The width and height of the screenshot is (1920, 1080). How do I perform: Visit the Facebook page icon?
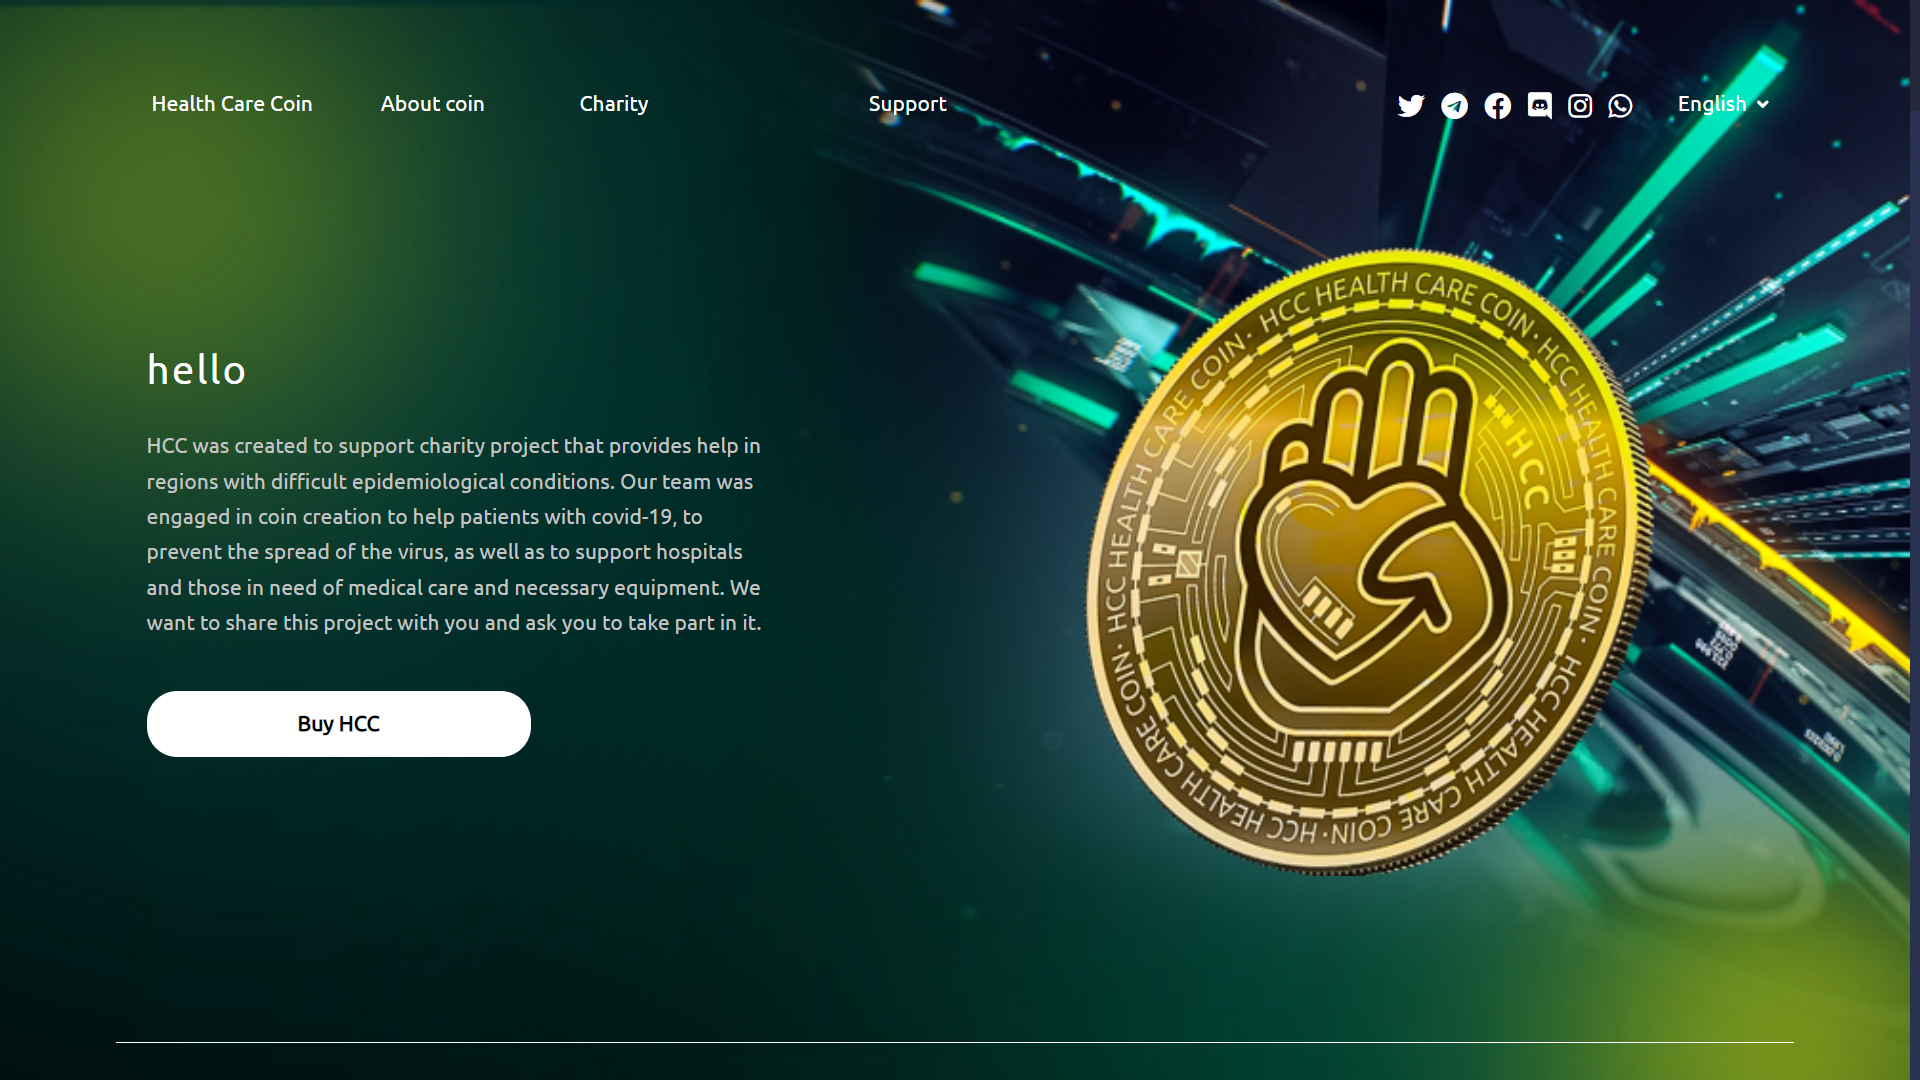pos(1497,105)
